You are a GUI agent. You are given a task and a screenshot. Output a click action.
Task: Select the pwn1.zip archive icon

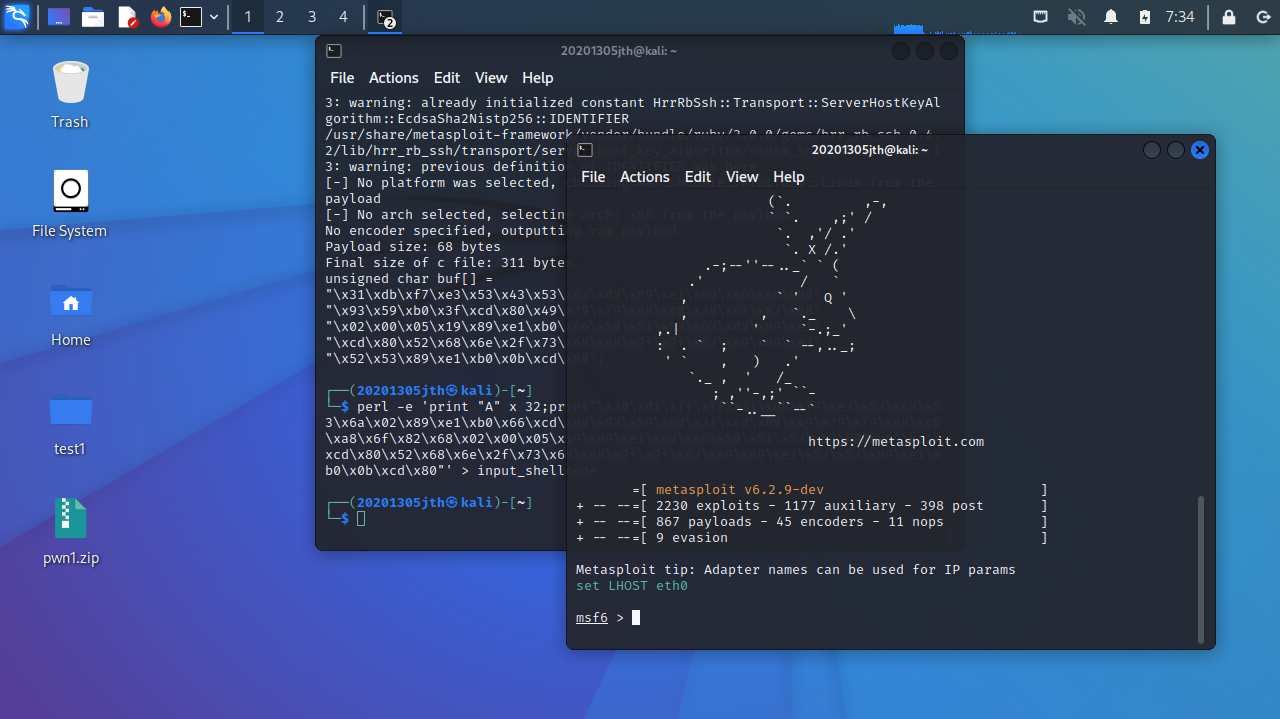click(x=70, y=531)
